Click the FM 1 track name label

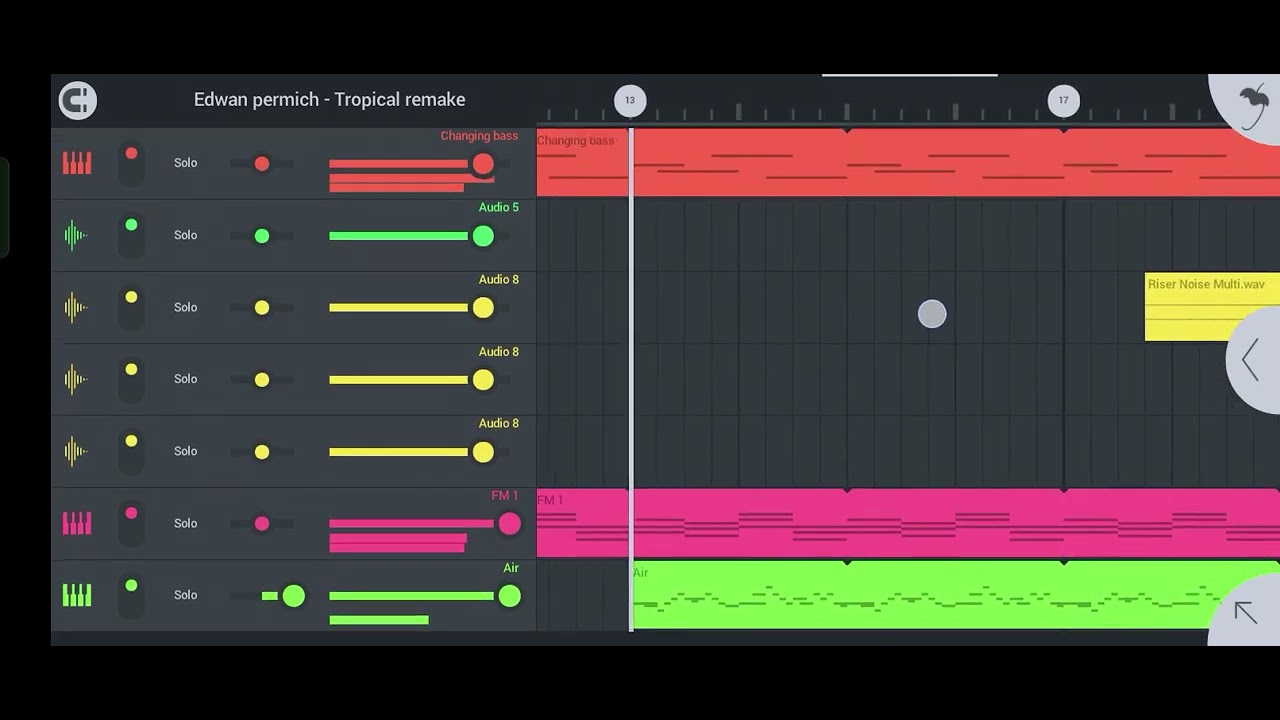point(505,496)
